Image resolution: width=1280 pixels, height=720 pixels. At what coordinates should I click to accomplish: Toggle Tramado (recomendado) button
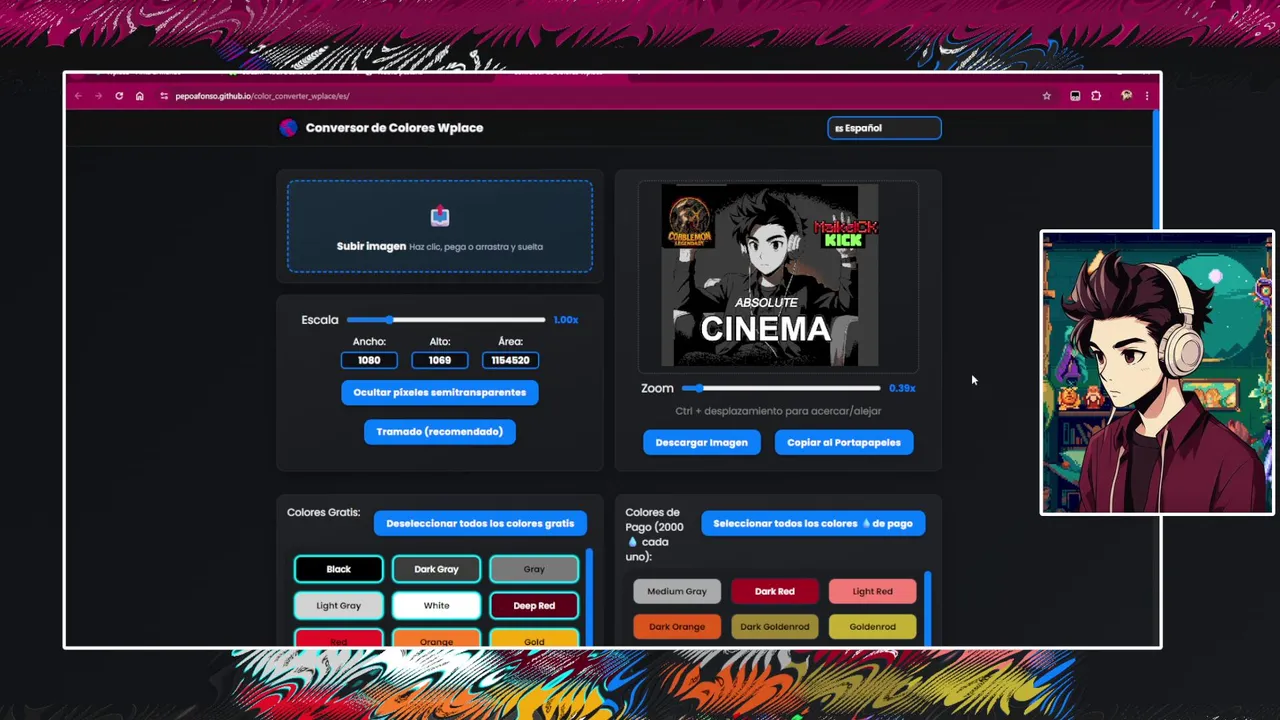click(440, 432)
